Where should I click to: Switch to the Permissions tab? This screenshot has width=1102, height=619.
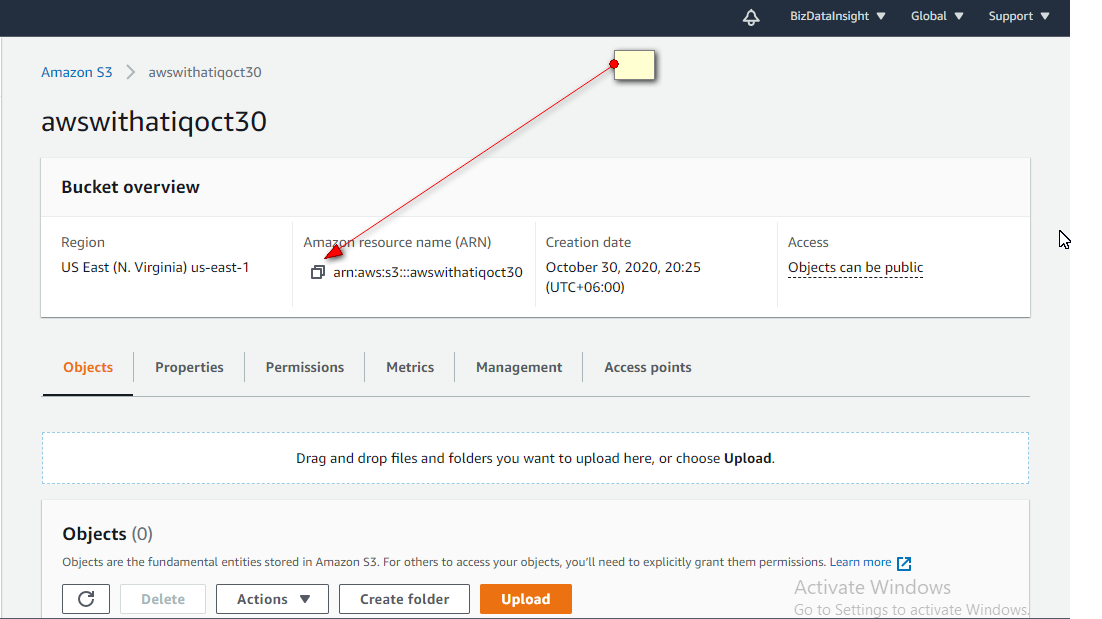(305, 367)
